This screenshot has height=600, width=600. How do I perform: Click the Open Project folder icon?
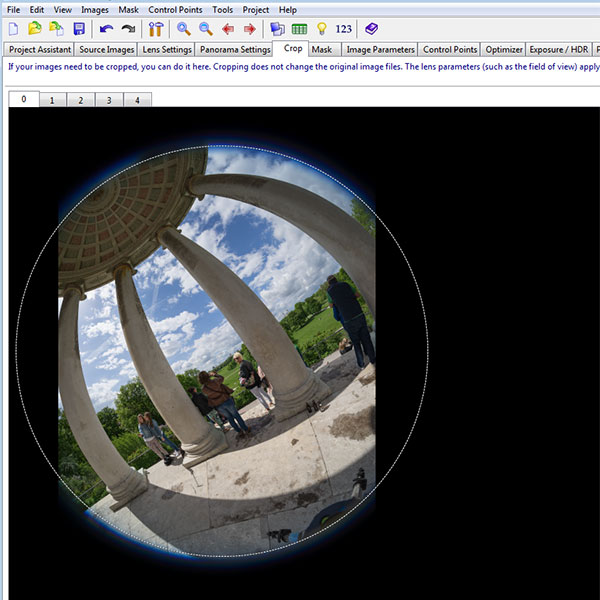[x=35, y=29]
